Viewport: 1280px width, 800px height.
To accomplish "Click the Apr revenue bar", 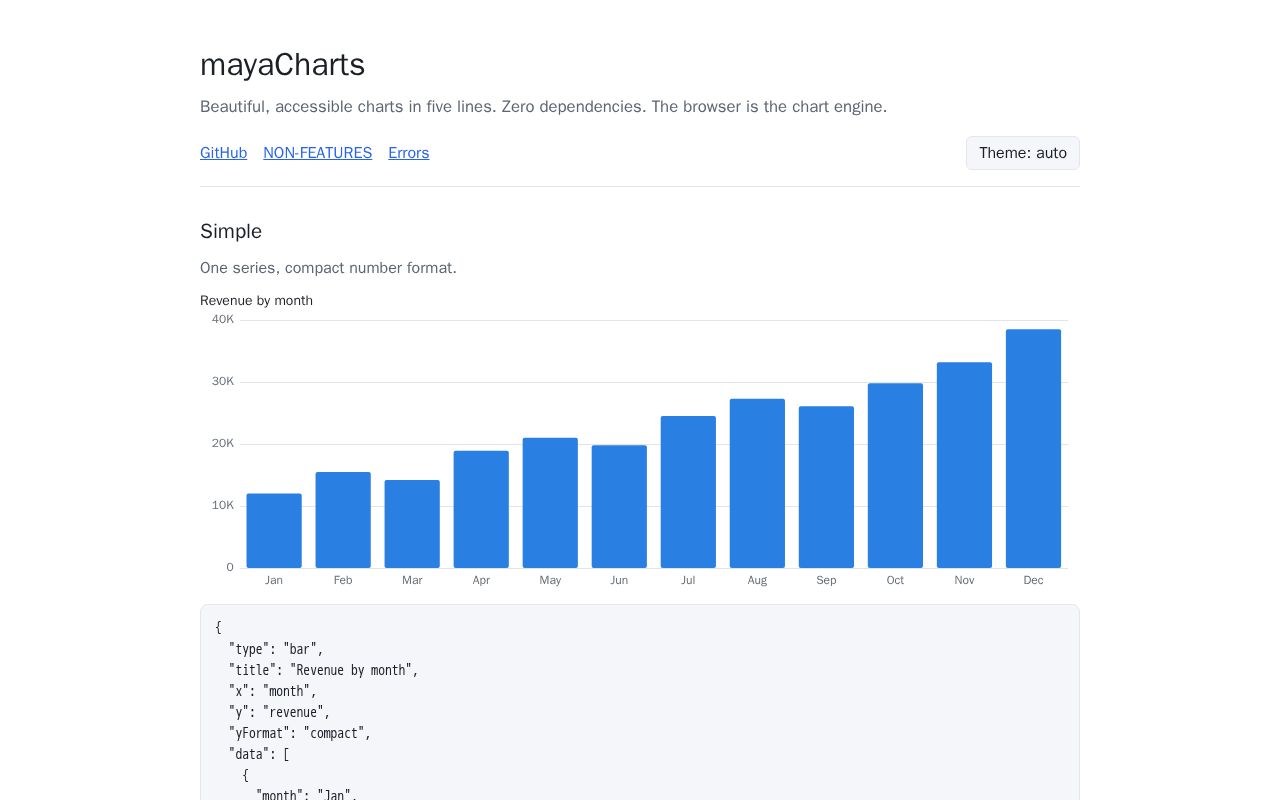I will [481, 509].
